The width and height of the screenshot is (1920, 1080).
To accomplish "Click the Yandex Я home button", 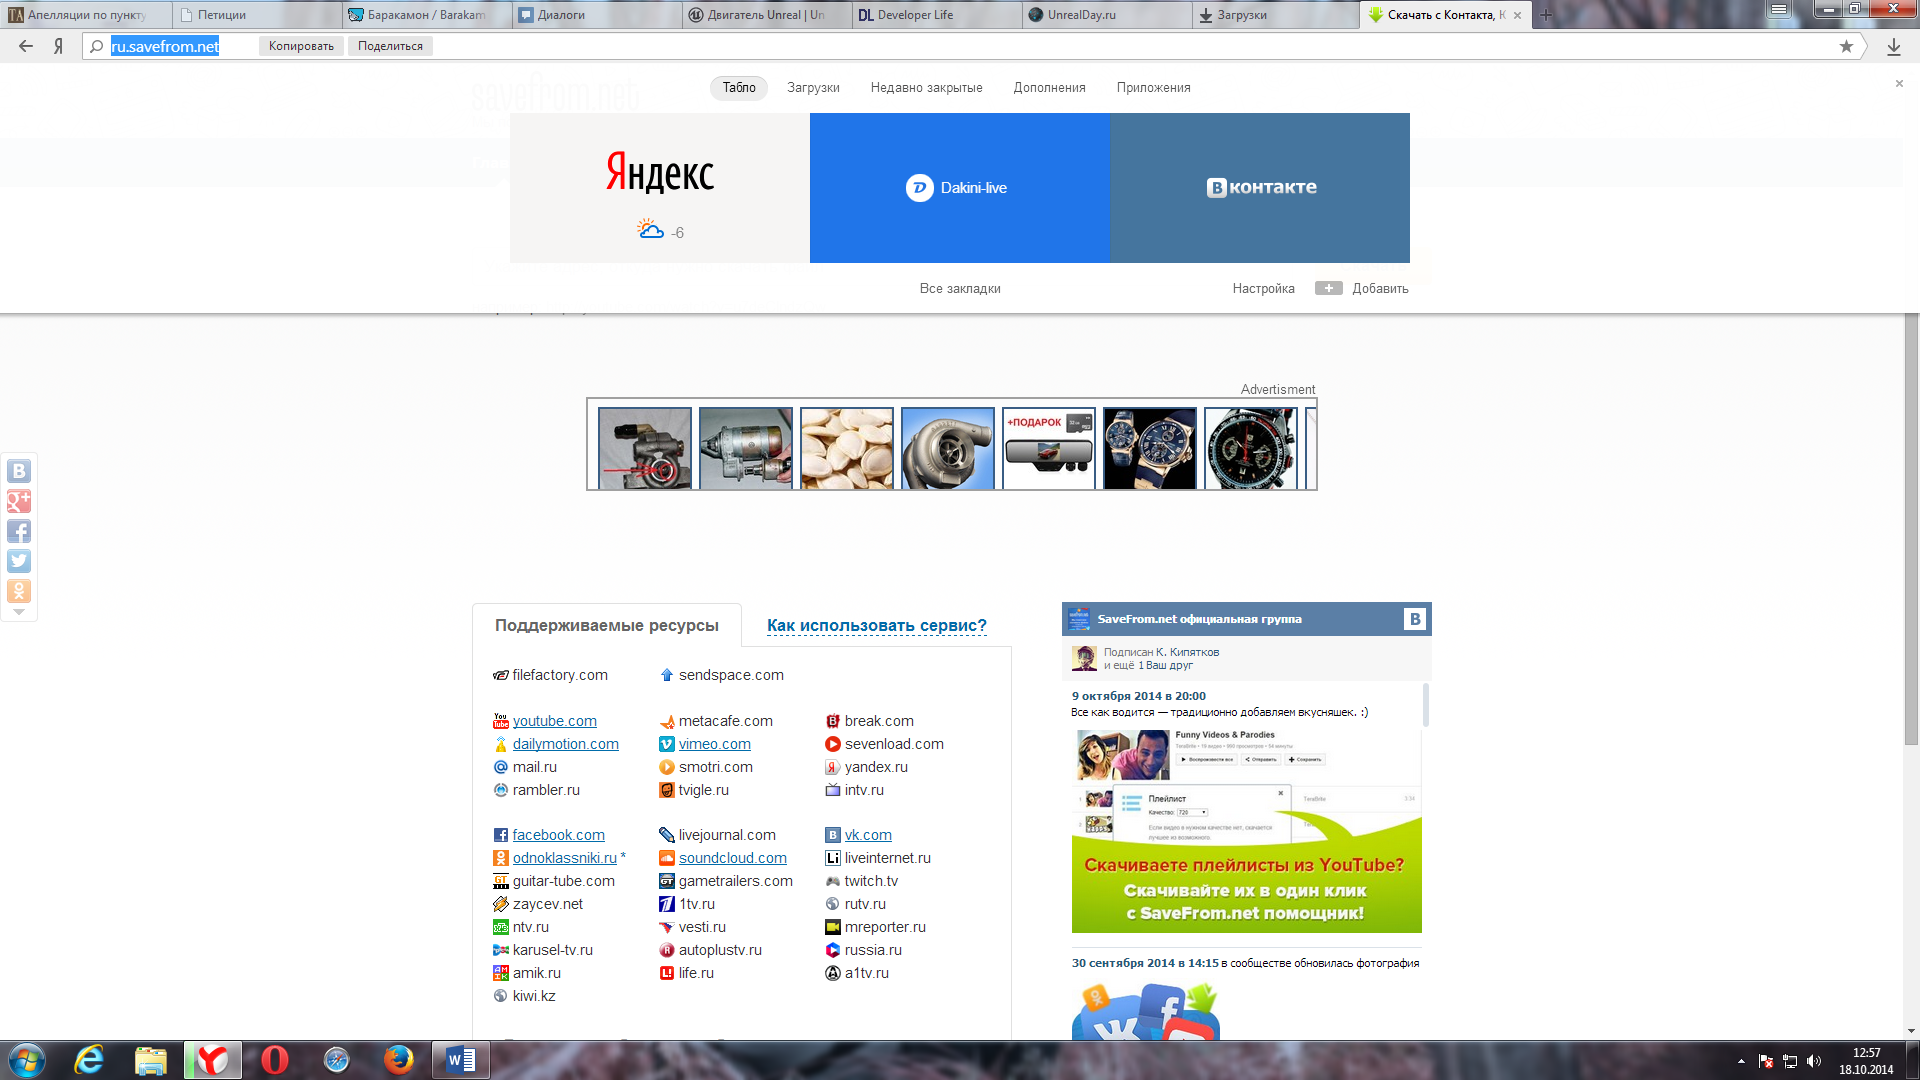I will pyautogui.click(x=59, y=46).
